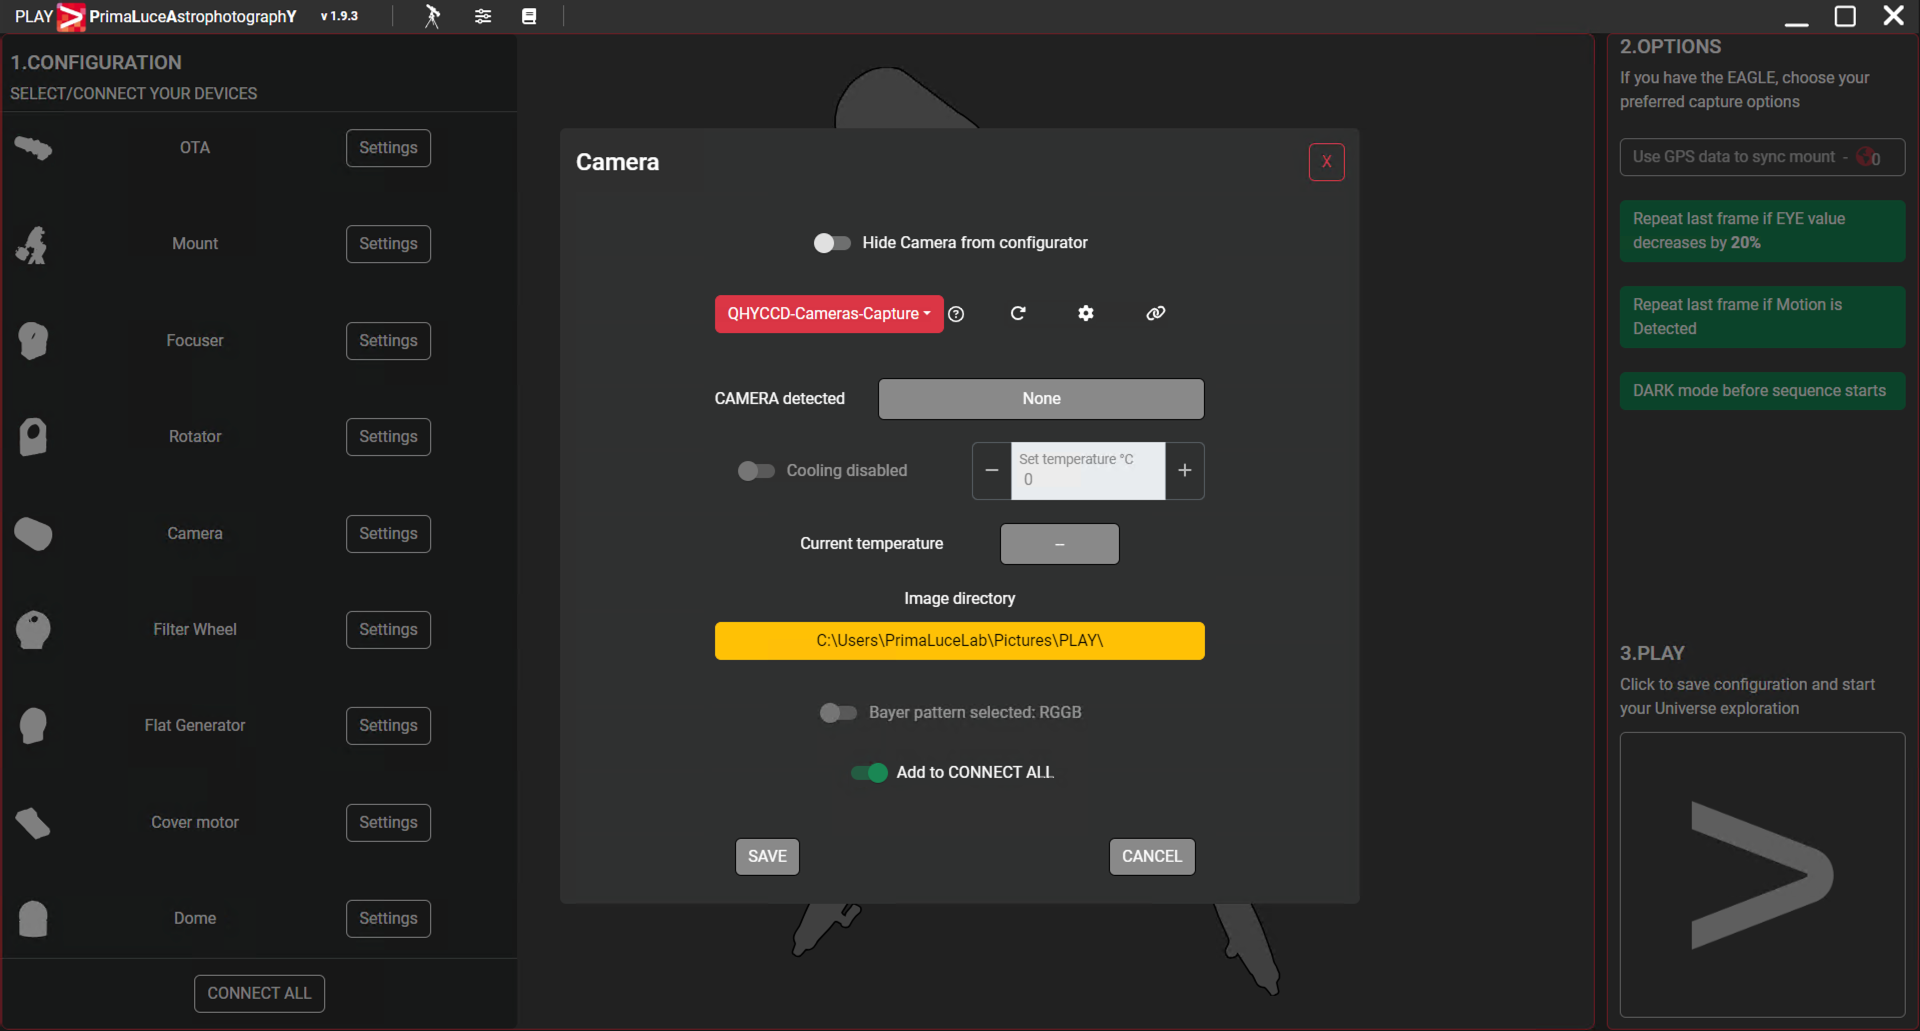The image size is (1920, 1031).
Task: Click the Camera device icon in sidebar
Action: click(33, 534)
